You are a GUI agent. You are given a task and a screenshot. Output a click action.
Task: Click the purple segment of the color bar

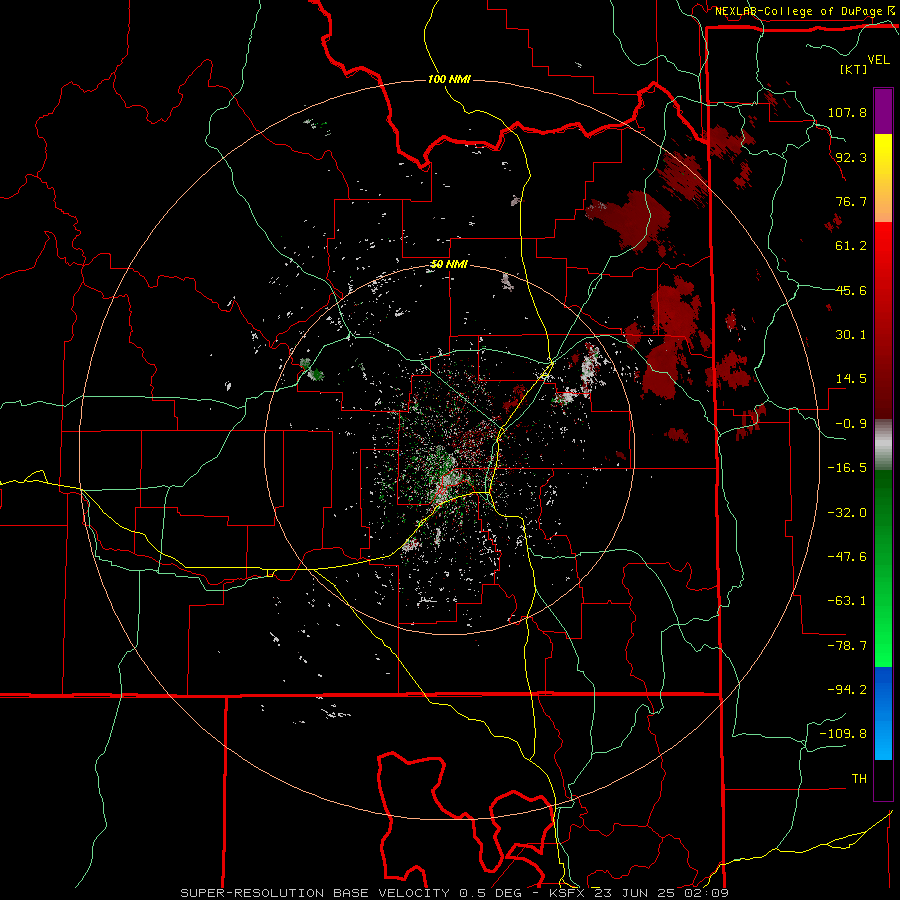pos(883,111)
